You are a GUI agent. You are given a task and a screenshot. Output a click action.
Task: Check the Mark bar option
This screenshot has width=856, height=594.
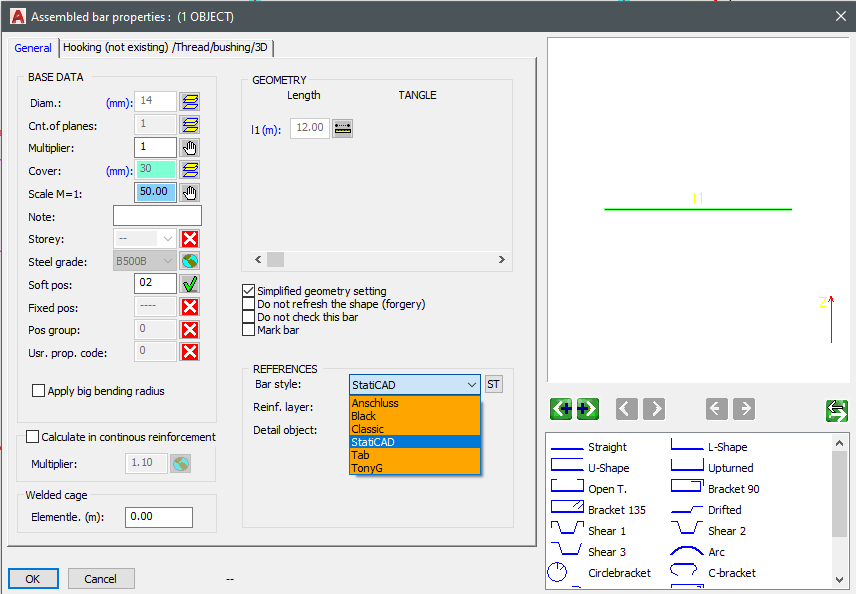248,330
